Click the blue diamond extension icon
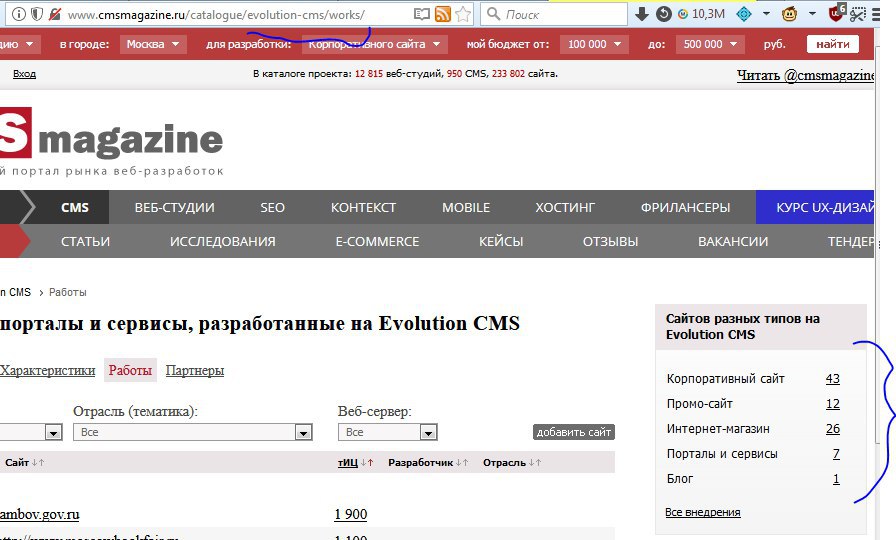The height and width of the screenshot is (540, 896). [x=744, y=14]
